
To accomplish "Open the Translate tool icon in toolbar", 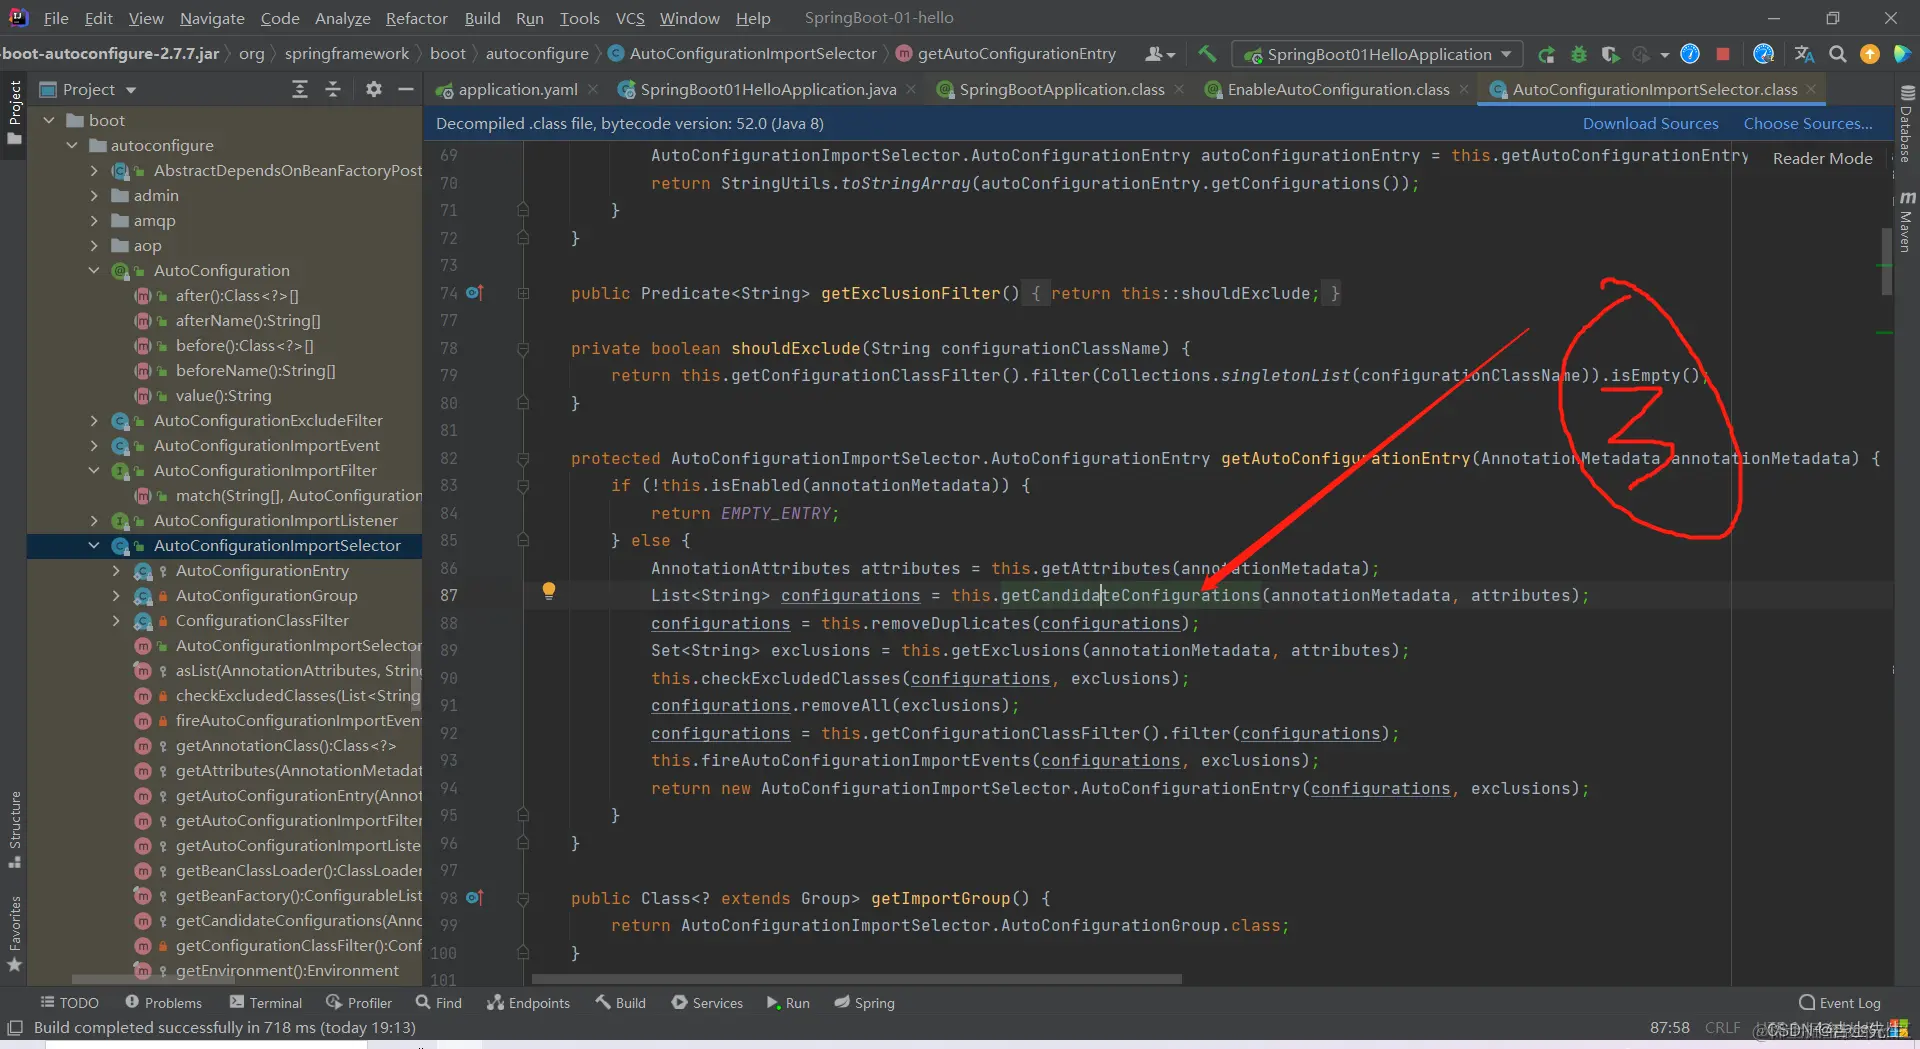I will tap(1804, 54).
